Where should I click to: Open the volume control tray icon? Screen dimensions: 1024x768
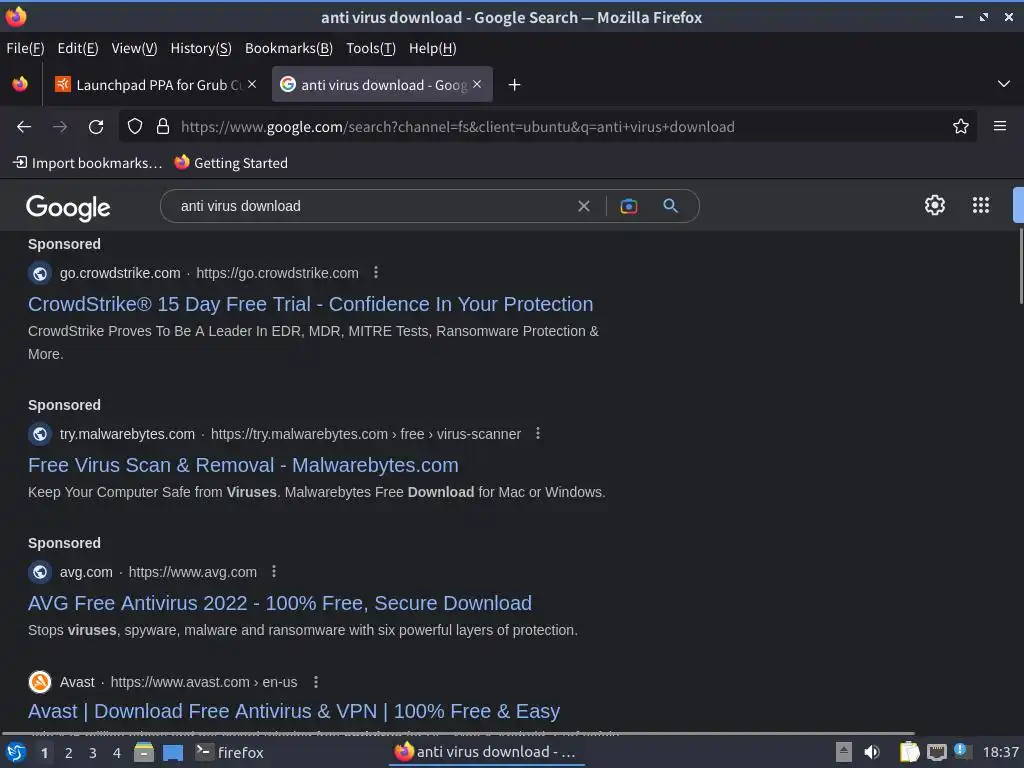[x=872, y=752]
